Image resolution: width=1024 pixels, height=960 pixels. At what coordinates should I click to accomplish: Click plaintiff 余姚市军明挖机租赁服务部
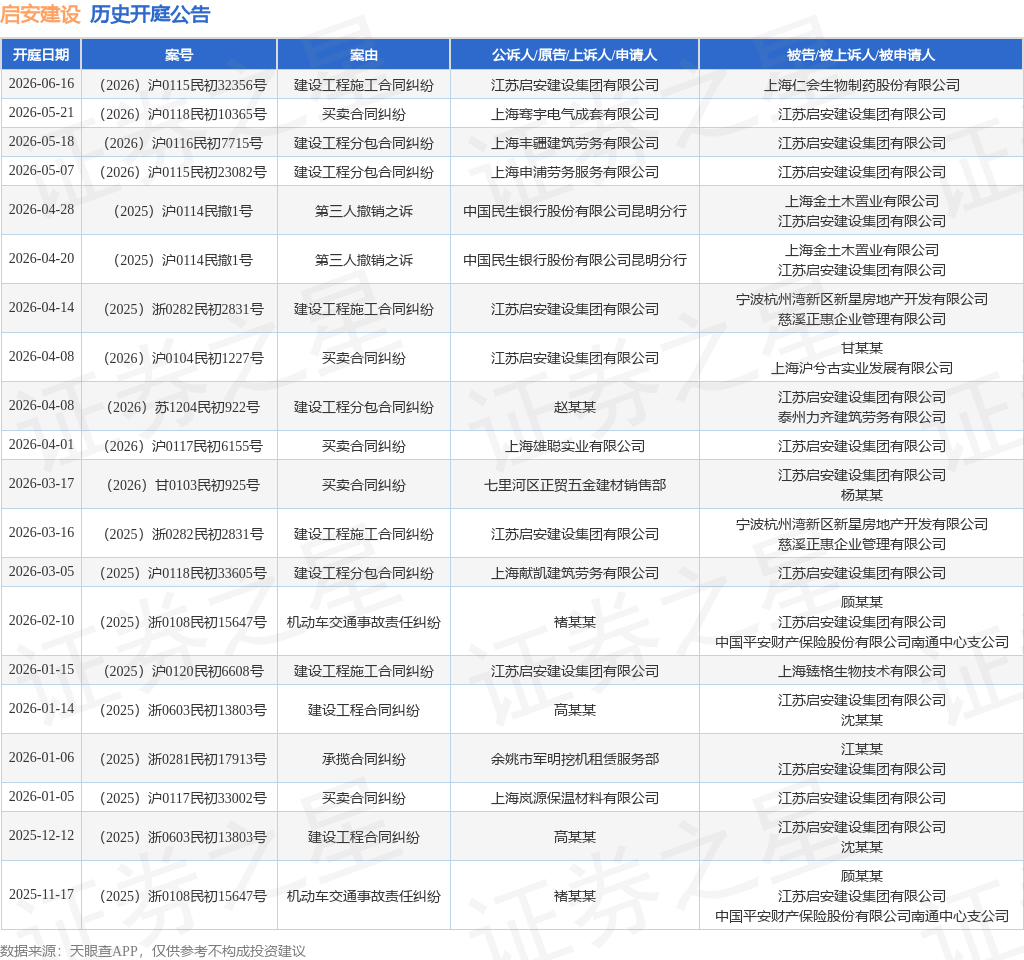(x=575, y=760)
